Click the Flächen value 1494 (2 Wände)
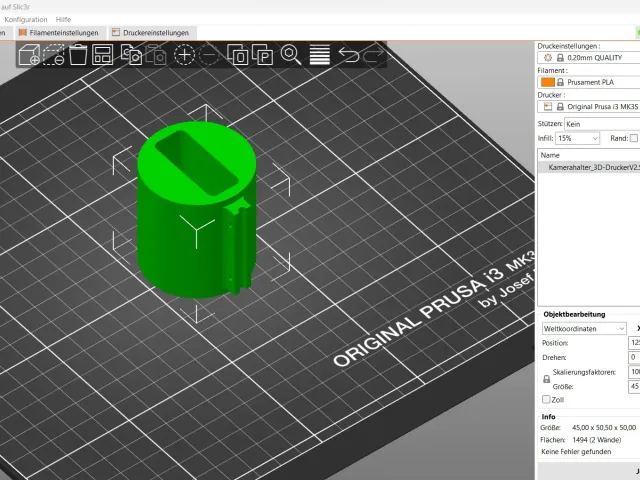The height and width of the screenshot is (480, 640). (597, 440)
